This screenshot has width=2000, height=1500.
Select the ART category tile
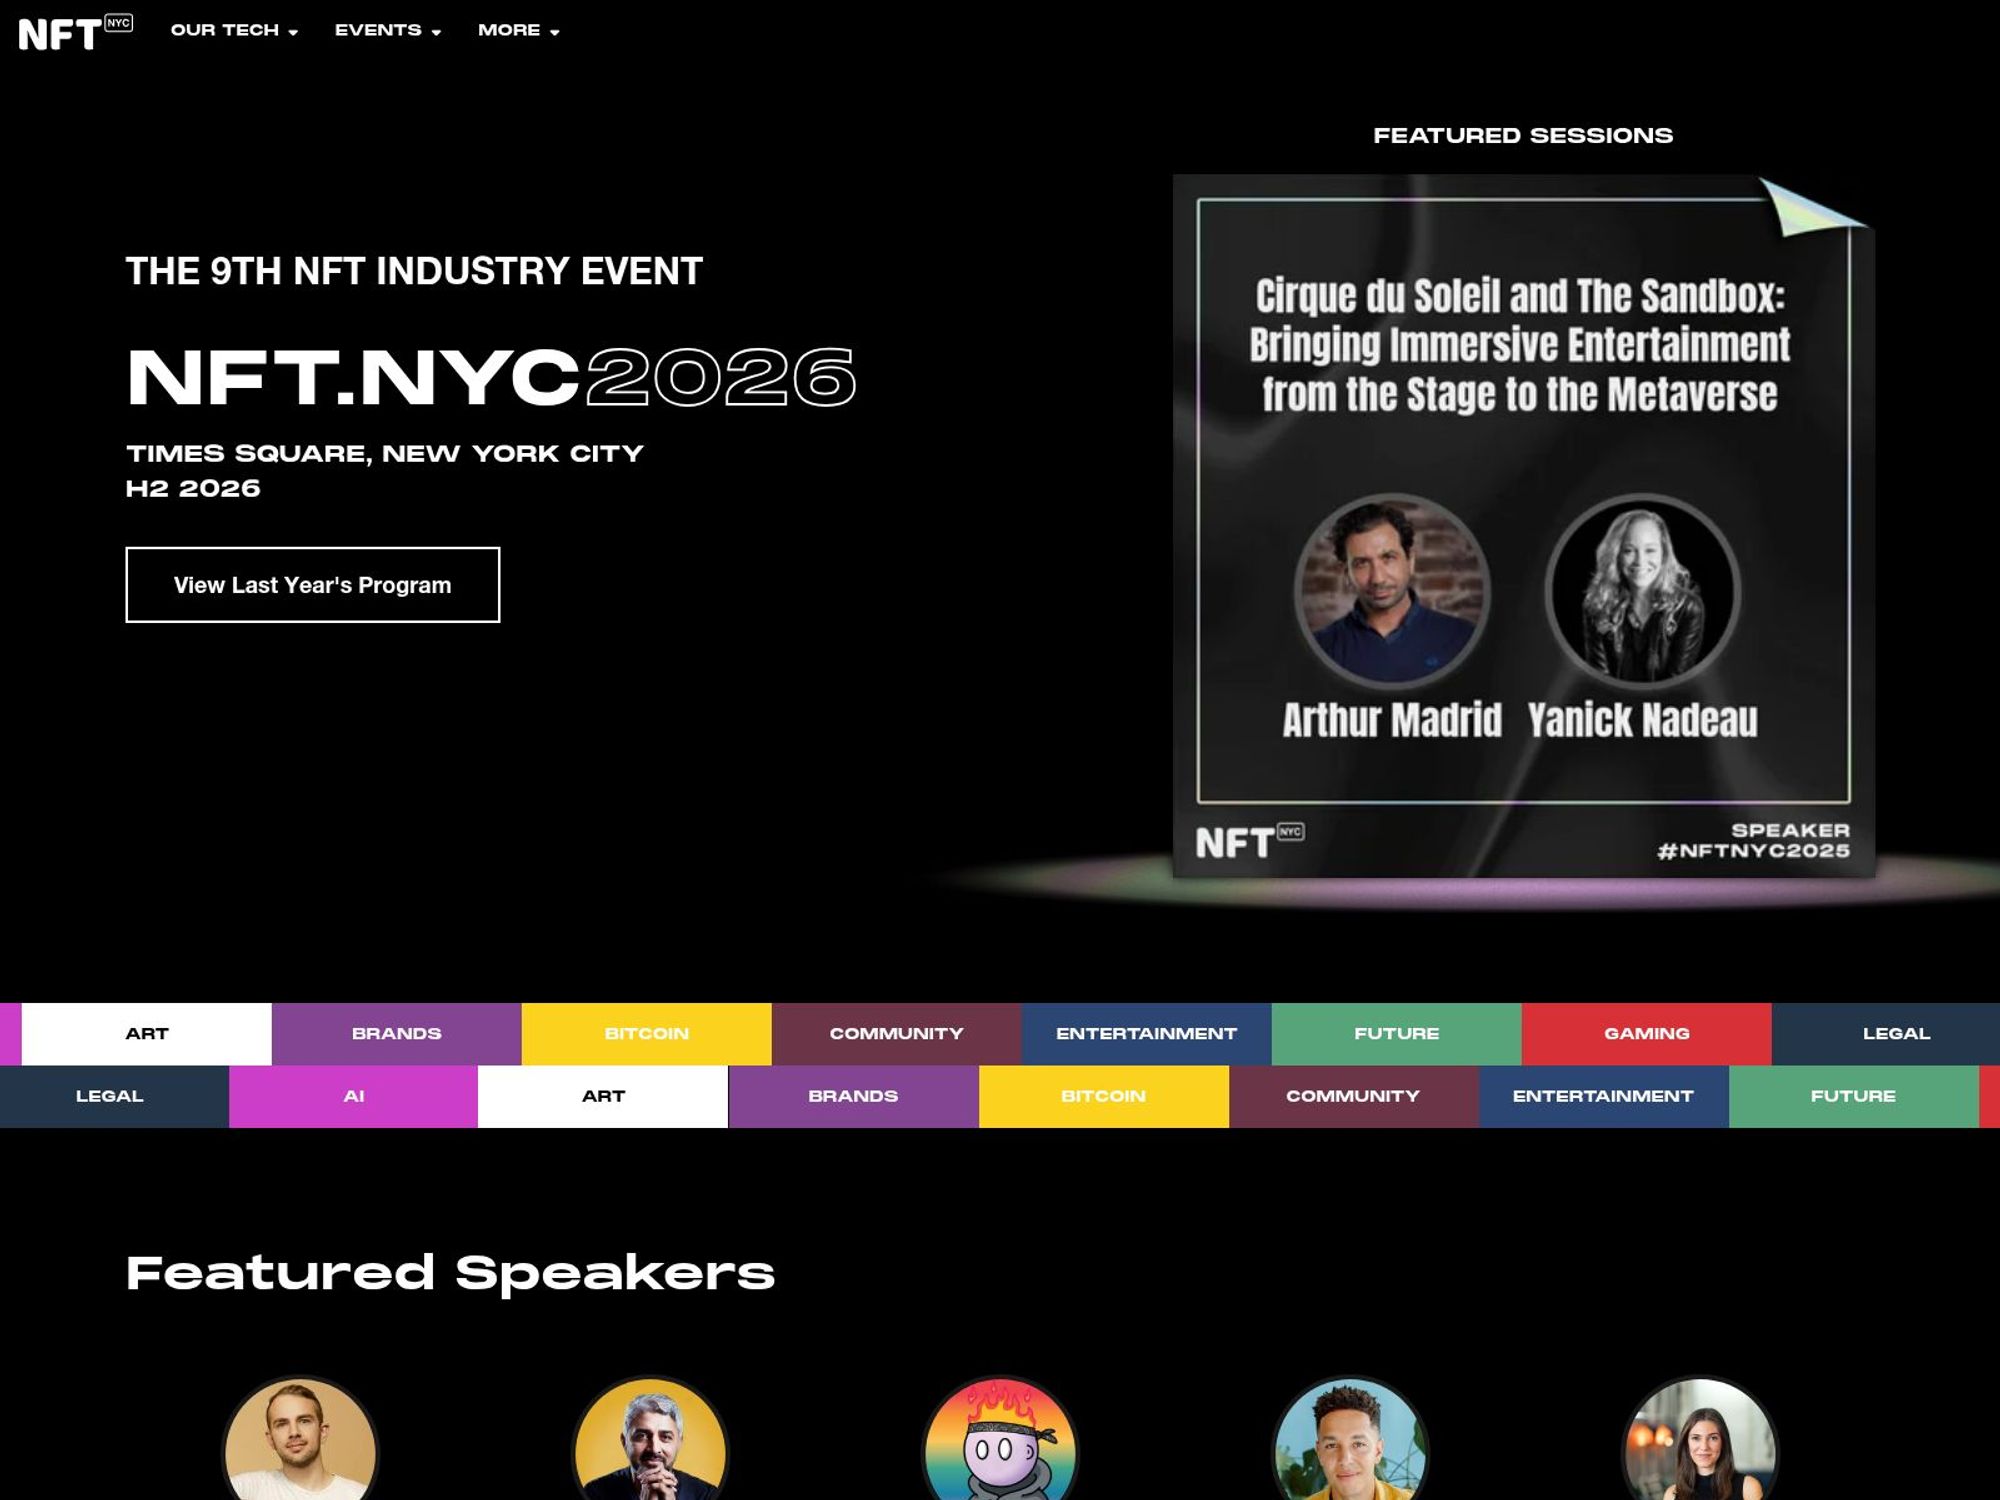coord(146,1033)
